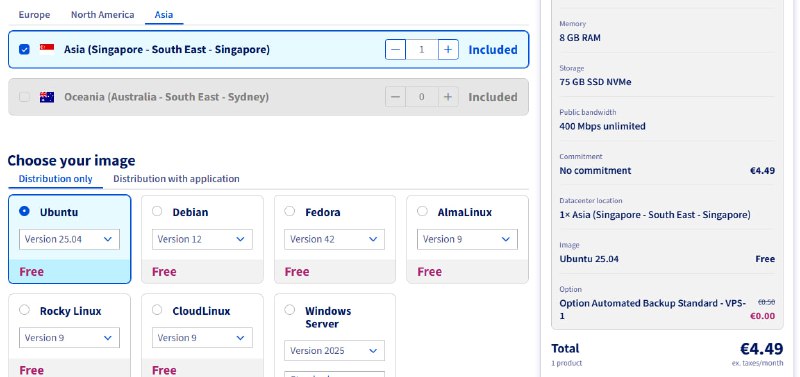800x377 pixels.
Task: Choose the Windows Server radio button
Action: pyautogui.click(x=289, y=310)
